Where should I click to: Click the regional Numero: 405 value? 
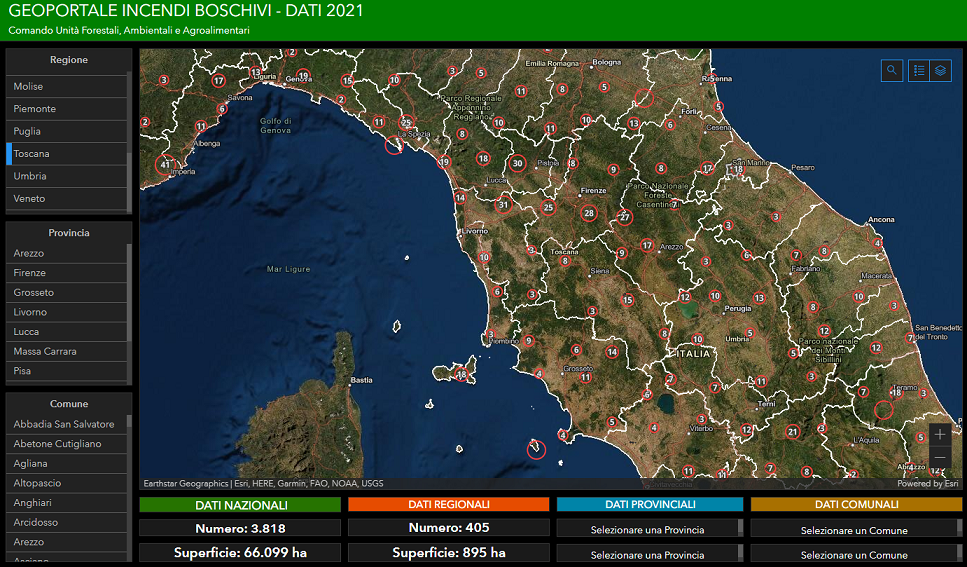click(x=448, y=528)
